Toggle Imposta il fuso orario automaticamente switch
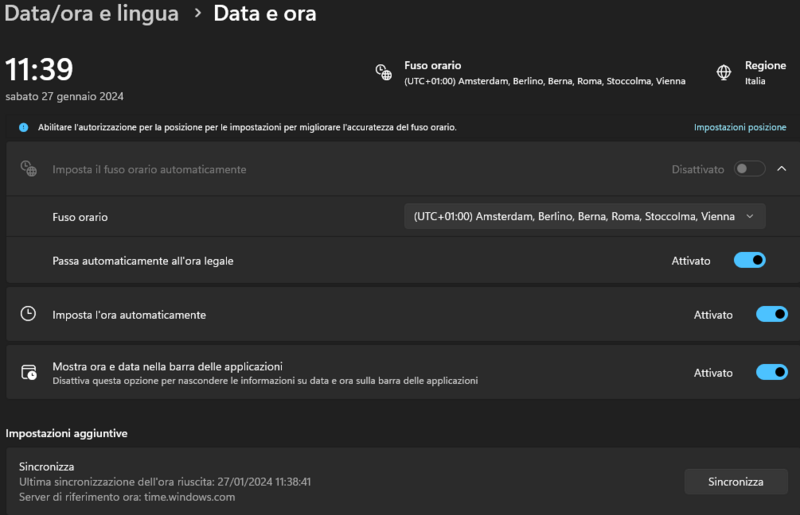The image size is (800, 515). click(750, 169)
